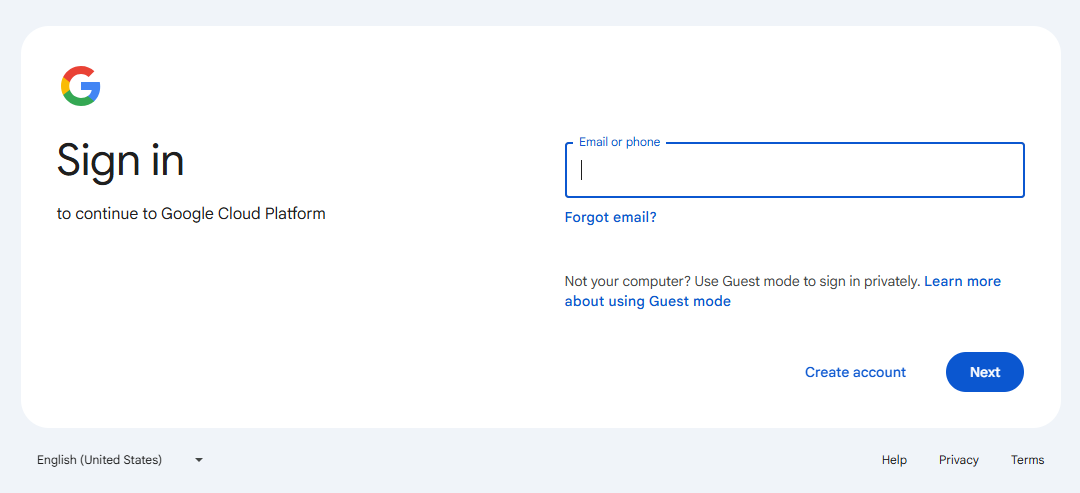This screenshot has width=1080, height=493.
Task: Open the Learn more about Guest mode link
Action: point(962,281)
